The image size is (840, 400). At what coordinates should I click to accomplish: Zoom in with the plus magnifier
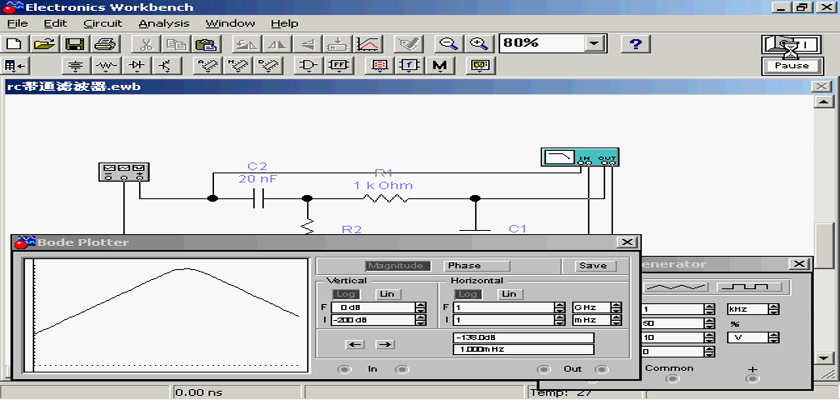click(478, 44)
